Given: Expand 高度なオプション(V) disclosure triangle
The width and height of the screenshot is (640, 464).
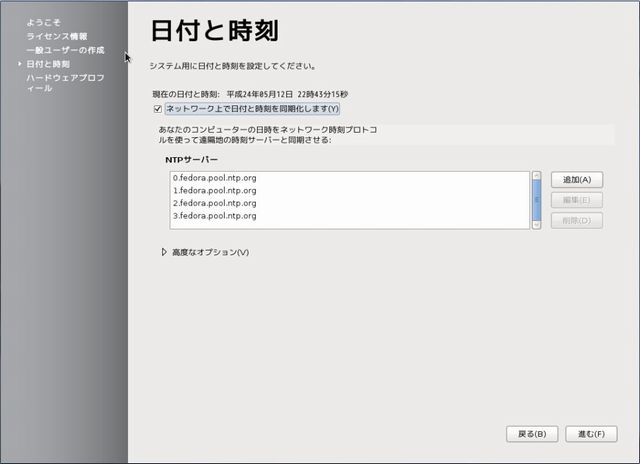Looking at the screenshot, I should tap(164, 252).
